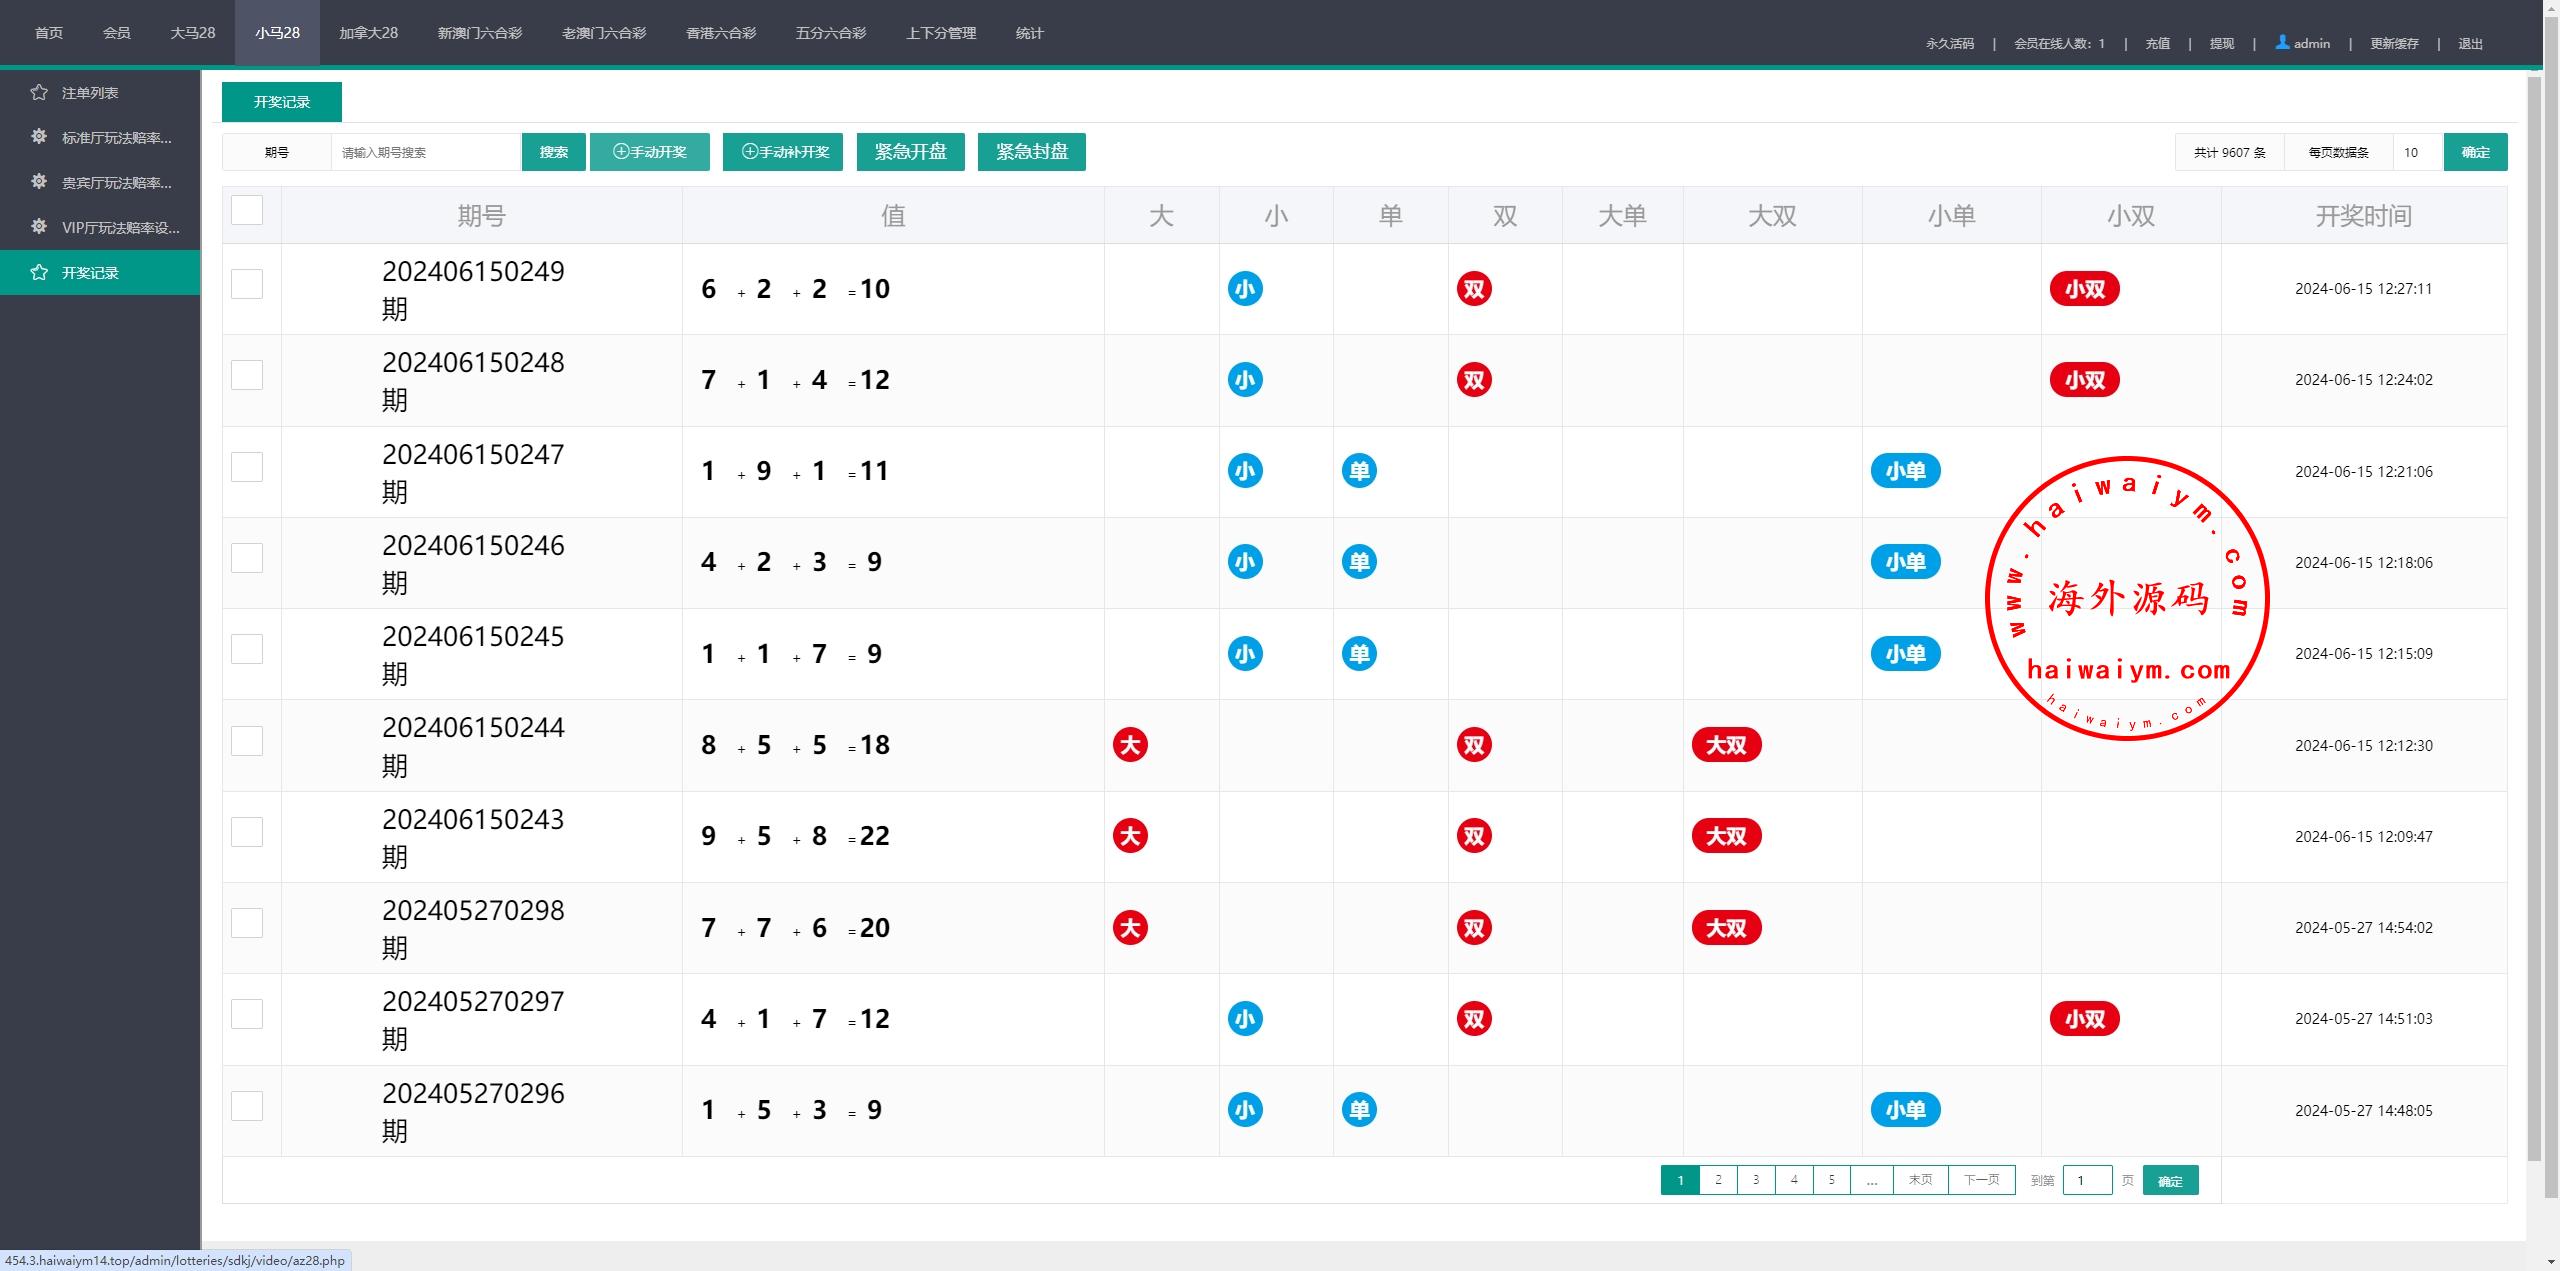Viewport: 2560px width, 1271px height.
Task: Click gear icon next to 贵宾厅玩法赔率
Action: (39, 182)
